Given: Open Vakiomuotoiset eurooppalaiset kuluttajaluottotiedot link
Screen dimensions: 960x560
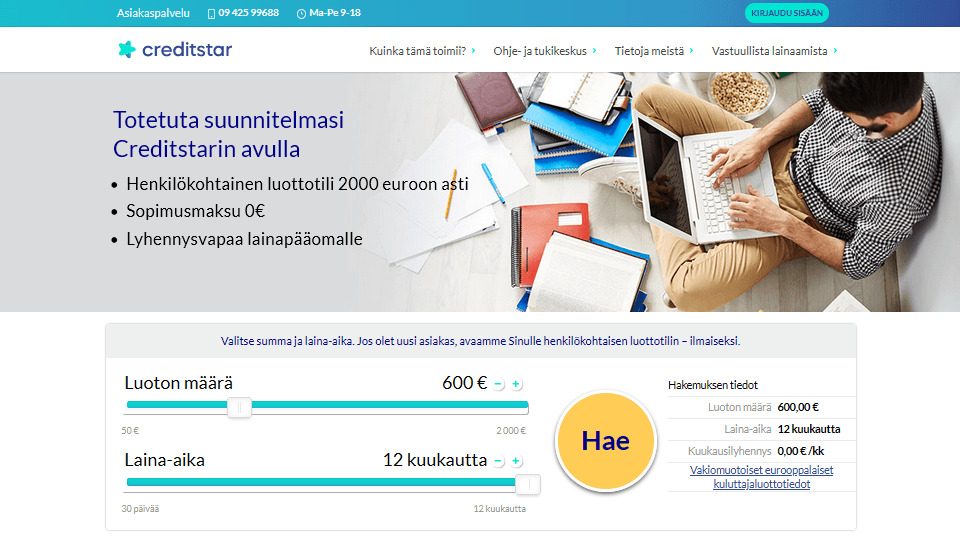Looking at the screenshot, I should [x=762, y=477].
